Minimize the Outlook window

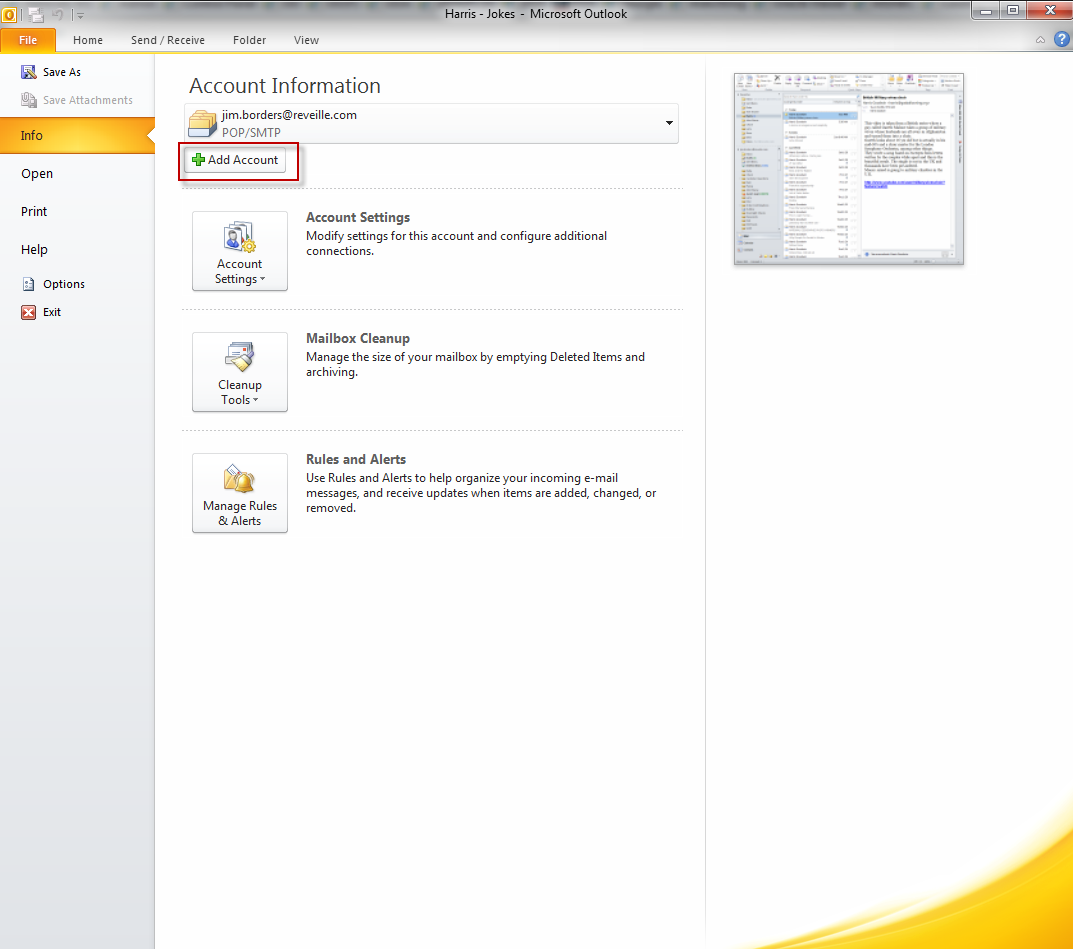[986, 10]
